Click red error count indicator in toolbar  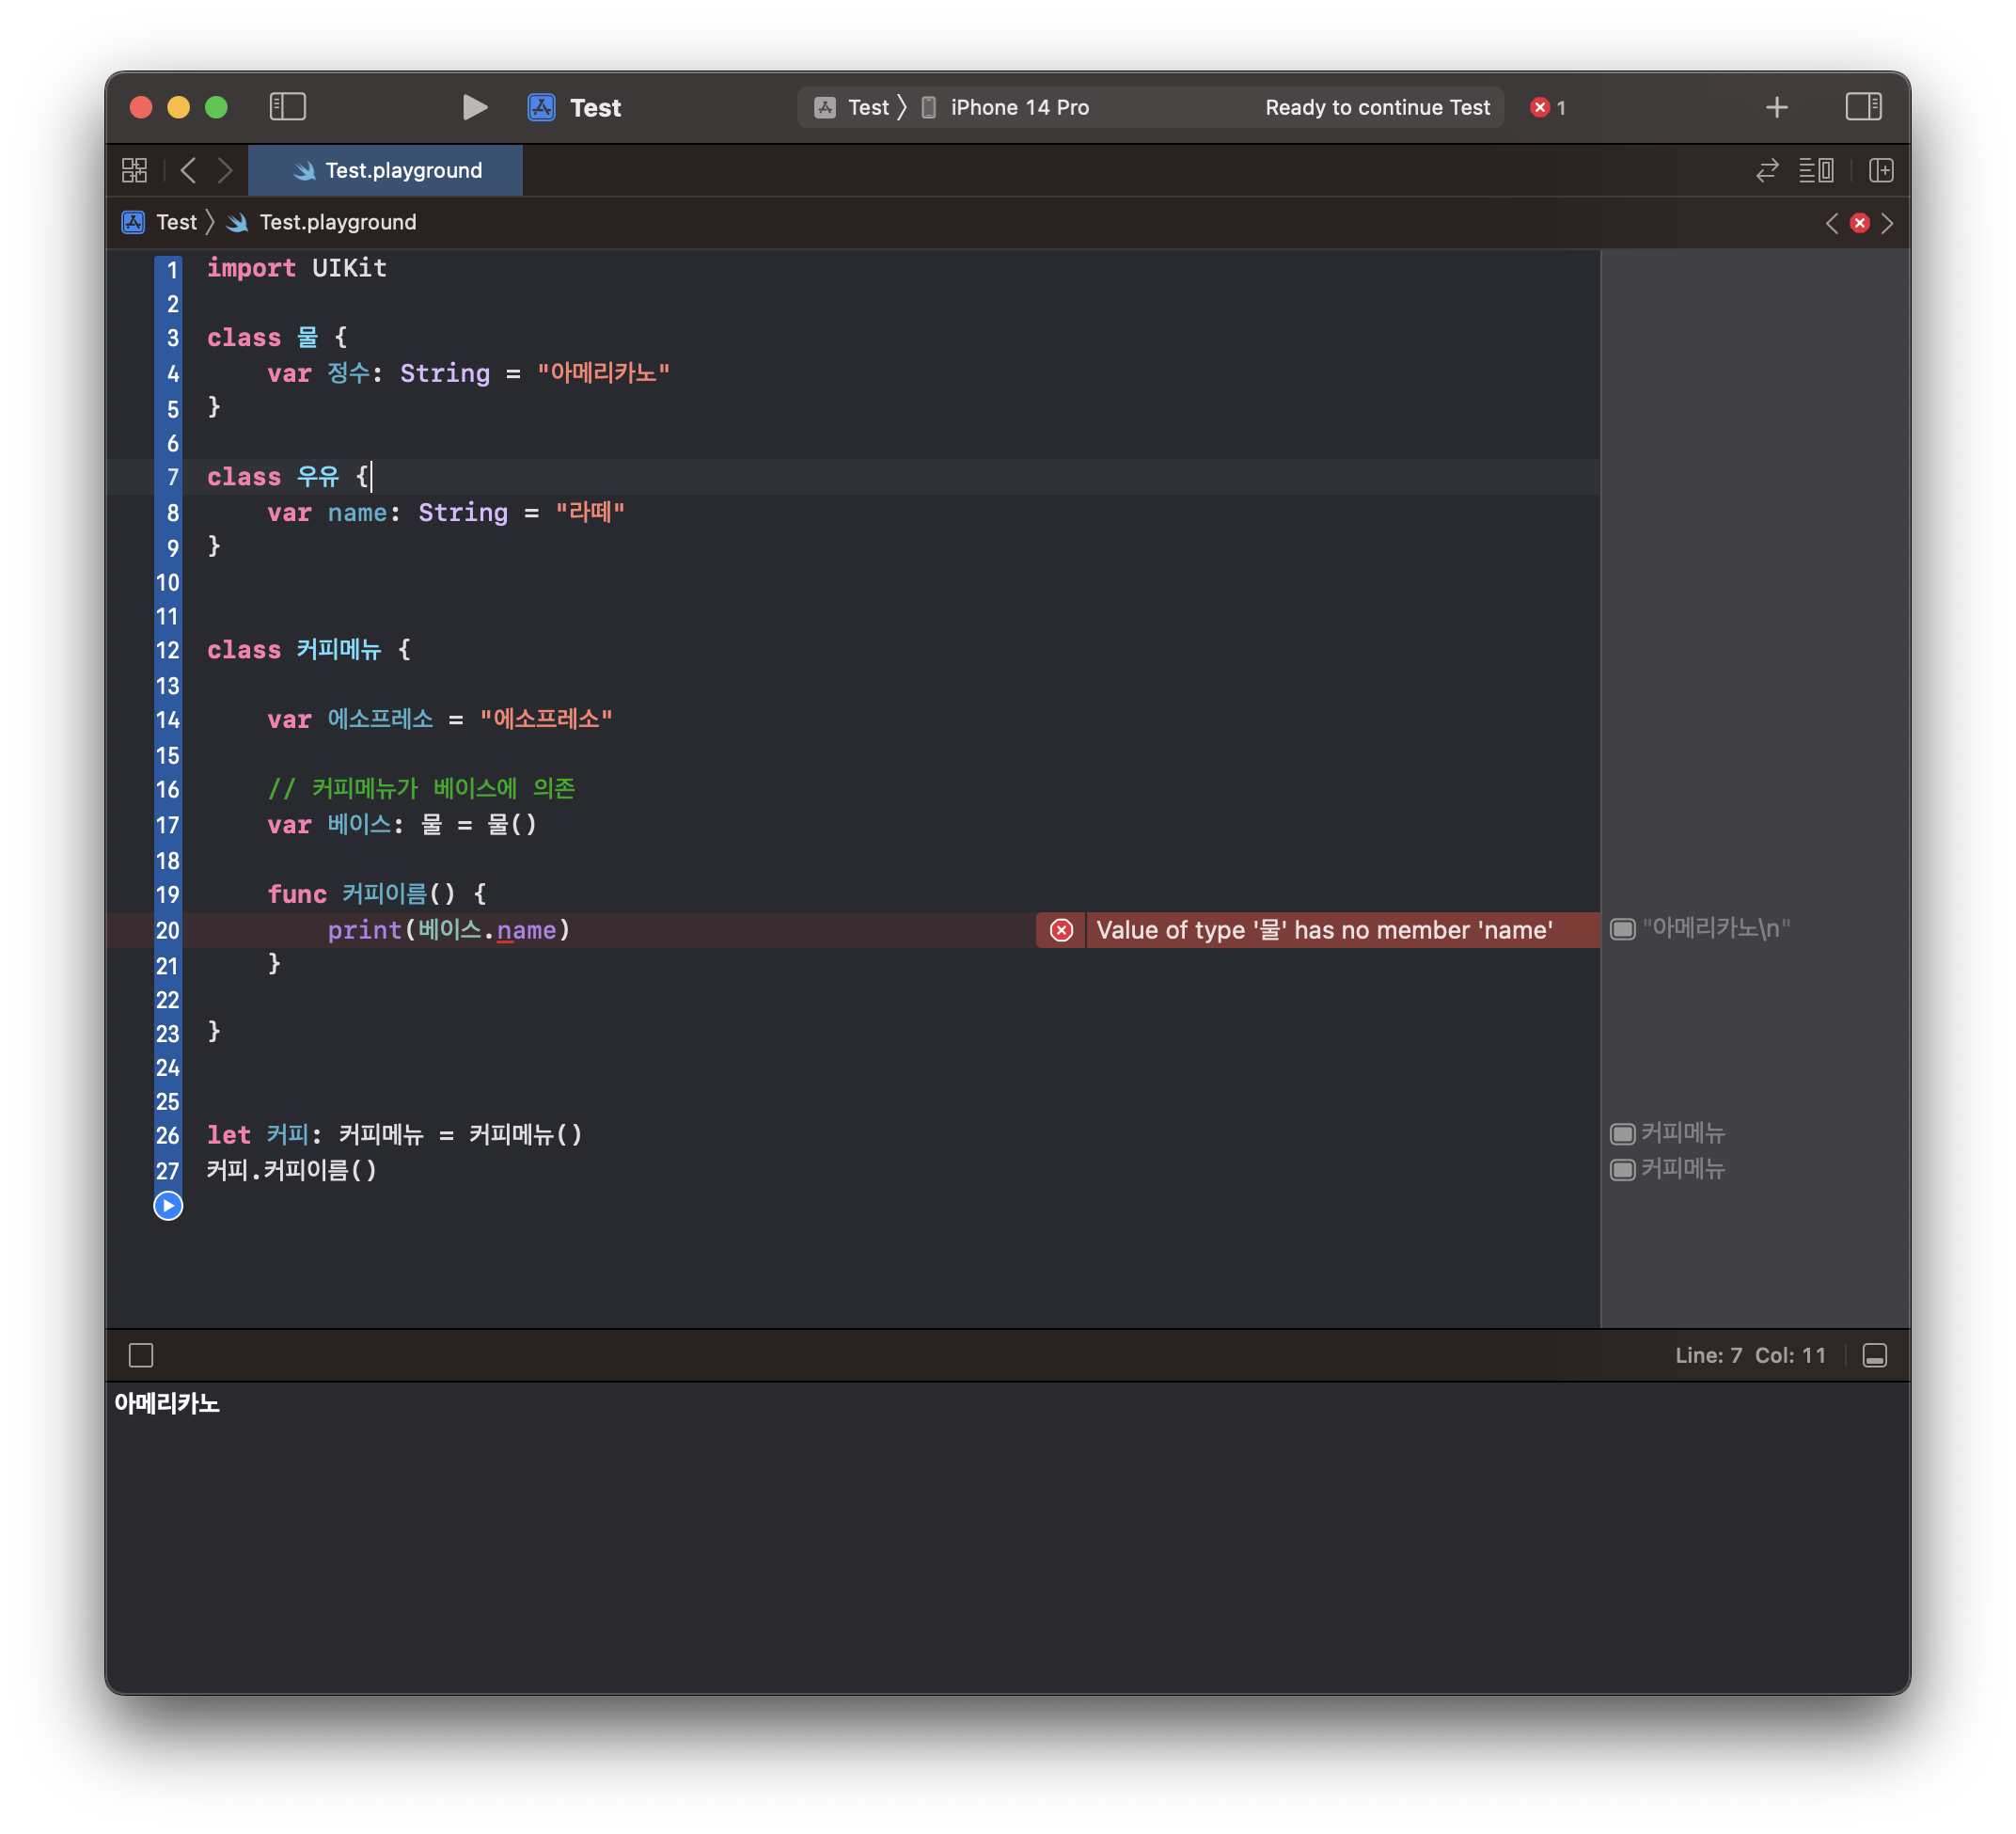point(1547,107)
